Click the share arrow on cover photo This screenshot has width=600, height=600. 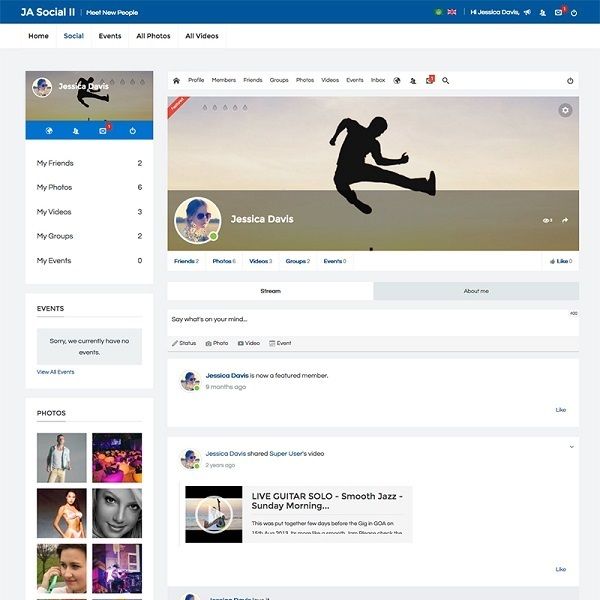click(565, 220)
